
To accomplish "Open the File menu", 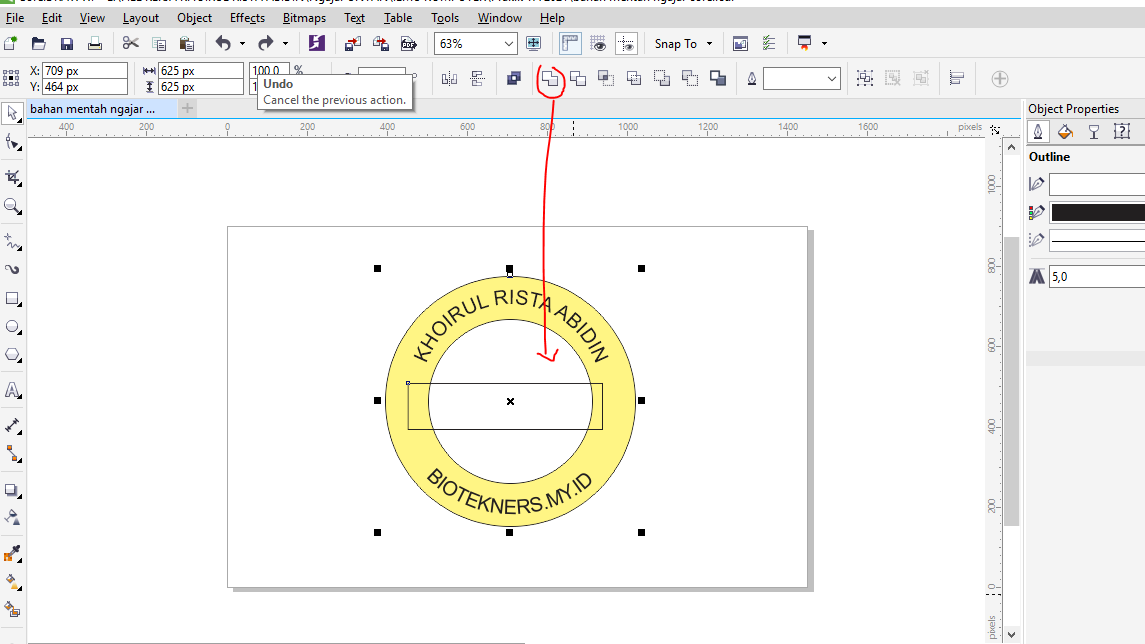I will click(15, 18).
